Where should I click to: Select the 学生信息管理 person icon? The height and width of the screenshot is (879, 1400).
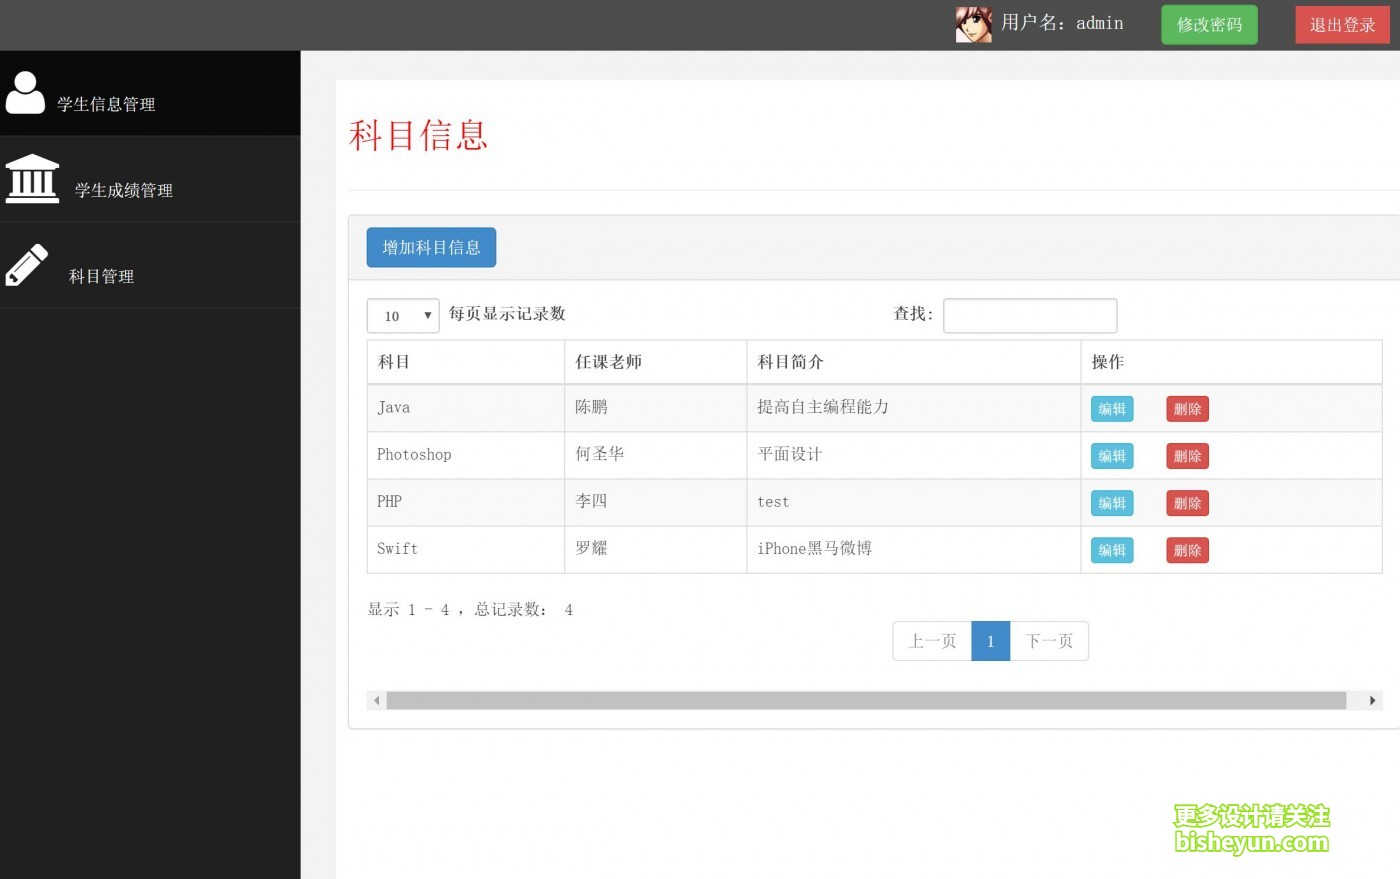26,92
